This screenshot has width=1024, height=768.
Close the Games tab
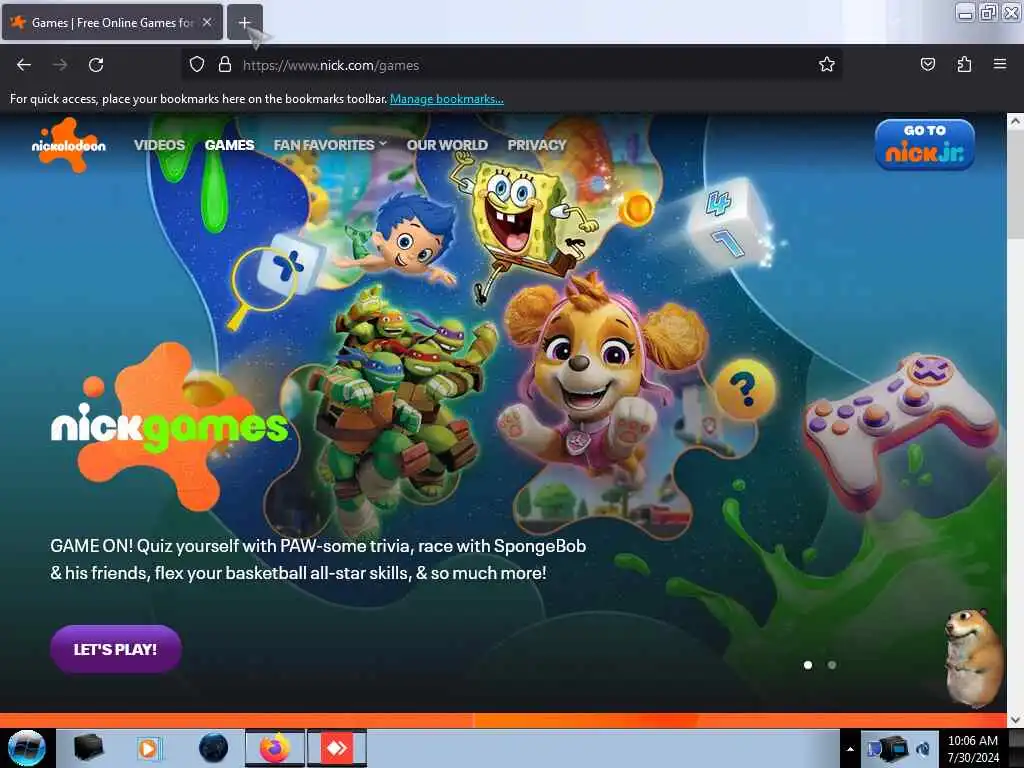[x=207, y=22]
